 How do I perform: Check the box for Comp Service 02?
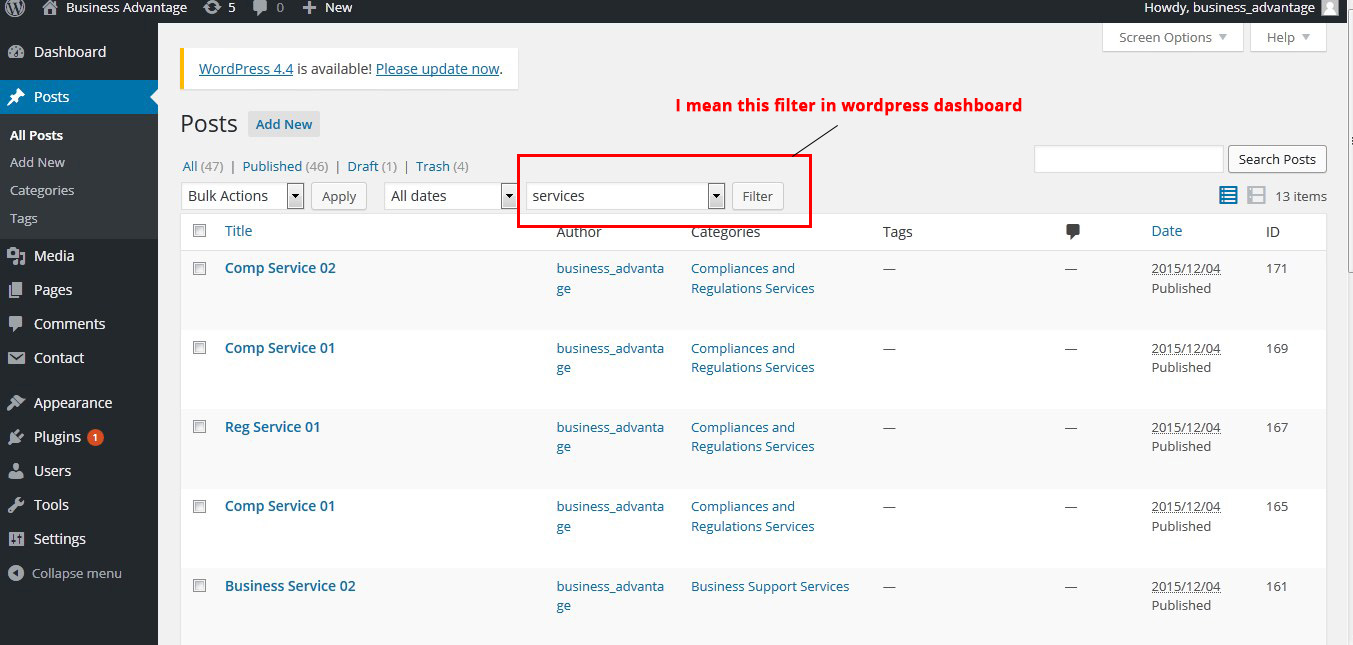pos(200,269)
